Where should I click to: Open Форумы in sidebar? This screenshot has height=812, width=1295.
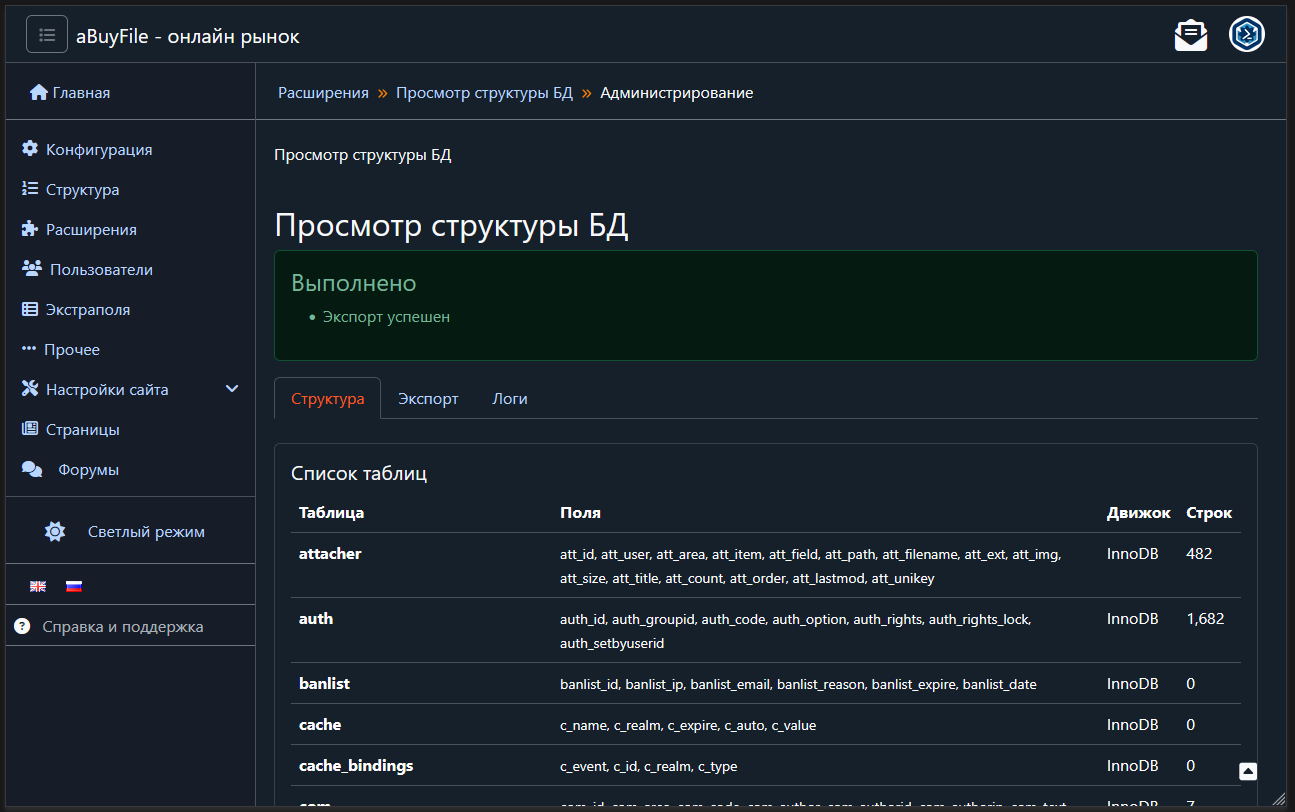(x=88, y=469)
